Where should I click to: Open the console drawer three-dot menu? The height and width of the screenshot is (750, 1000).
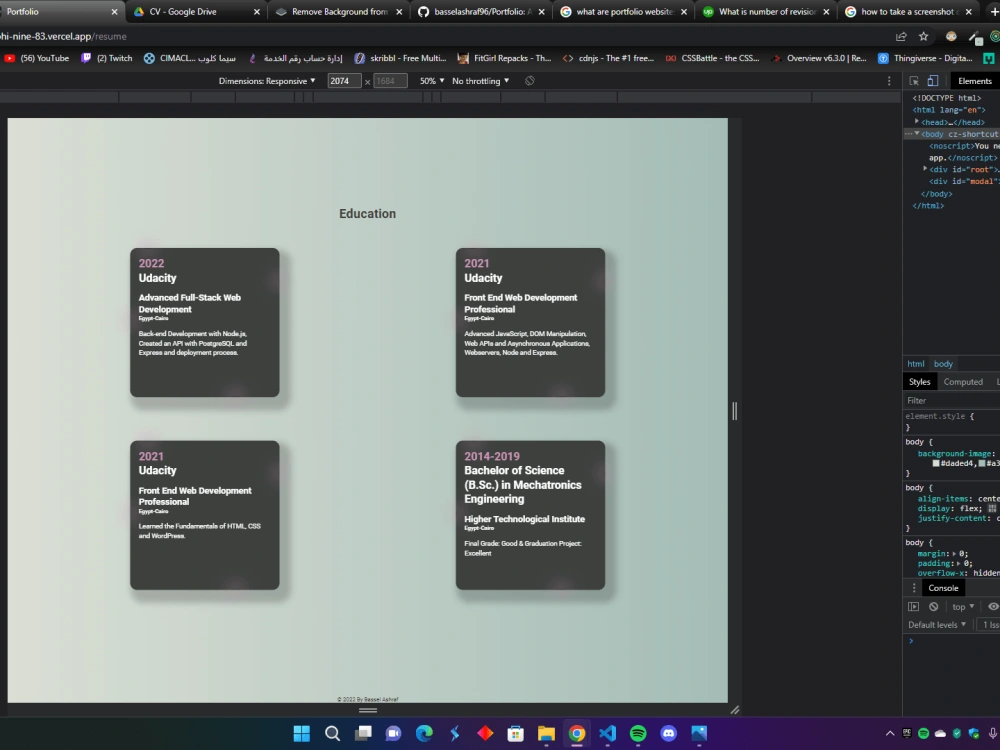pos(913,588)
